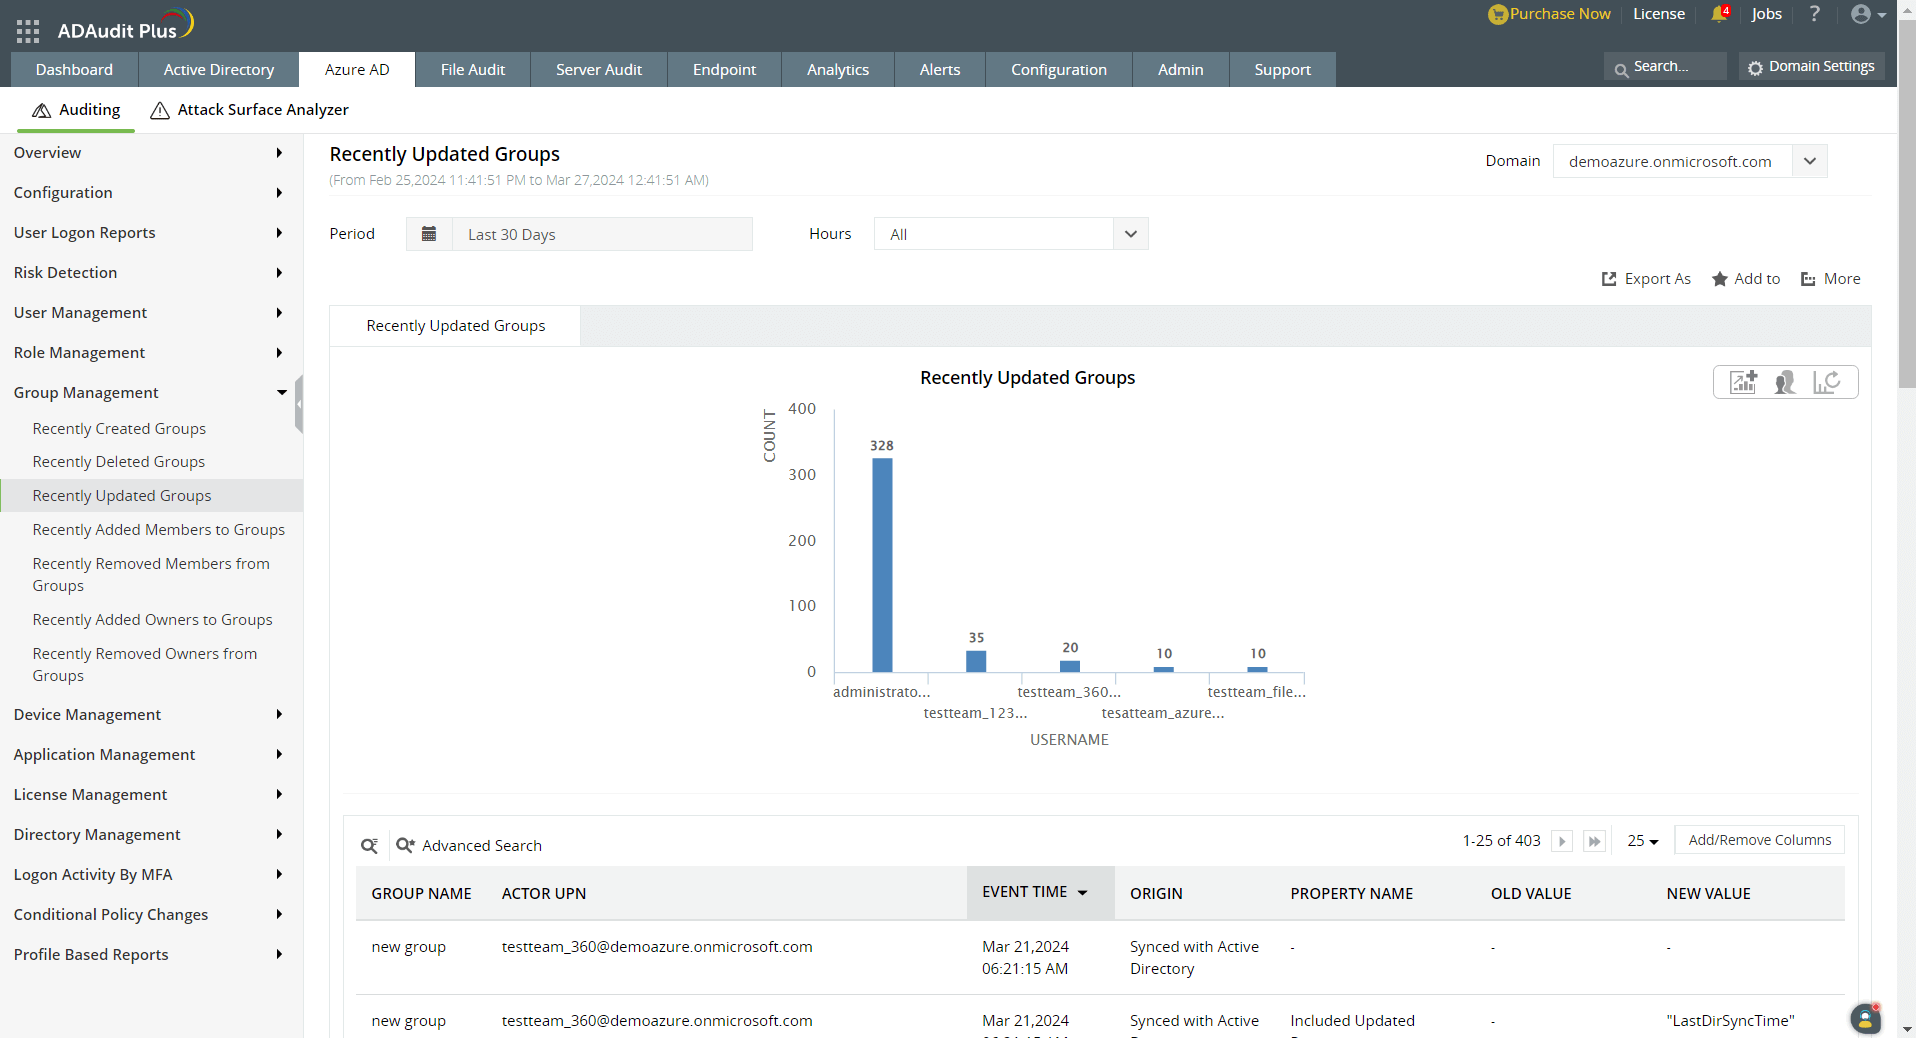1916x1038 pixels.
Task: Open the Domain dropdown for demoazure.onmicrosoft.com
Action: (1809, 161)
